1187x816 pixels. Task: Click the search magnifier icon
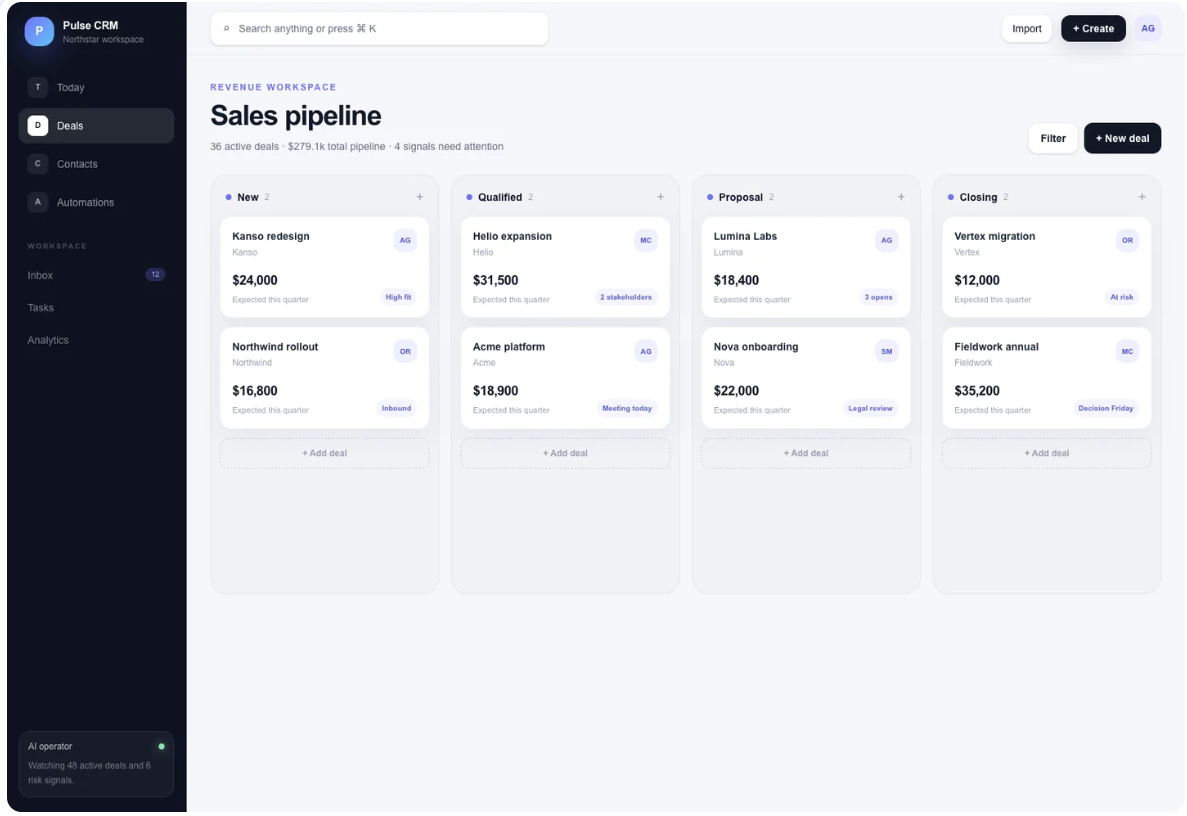pyautogui.click(x=226, y=29)
